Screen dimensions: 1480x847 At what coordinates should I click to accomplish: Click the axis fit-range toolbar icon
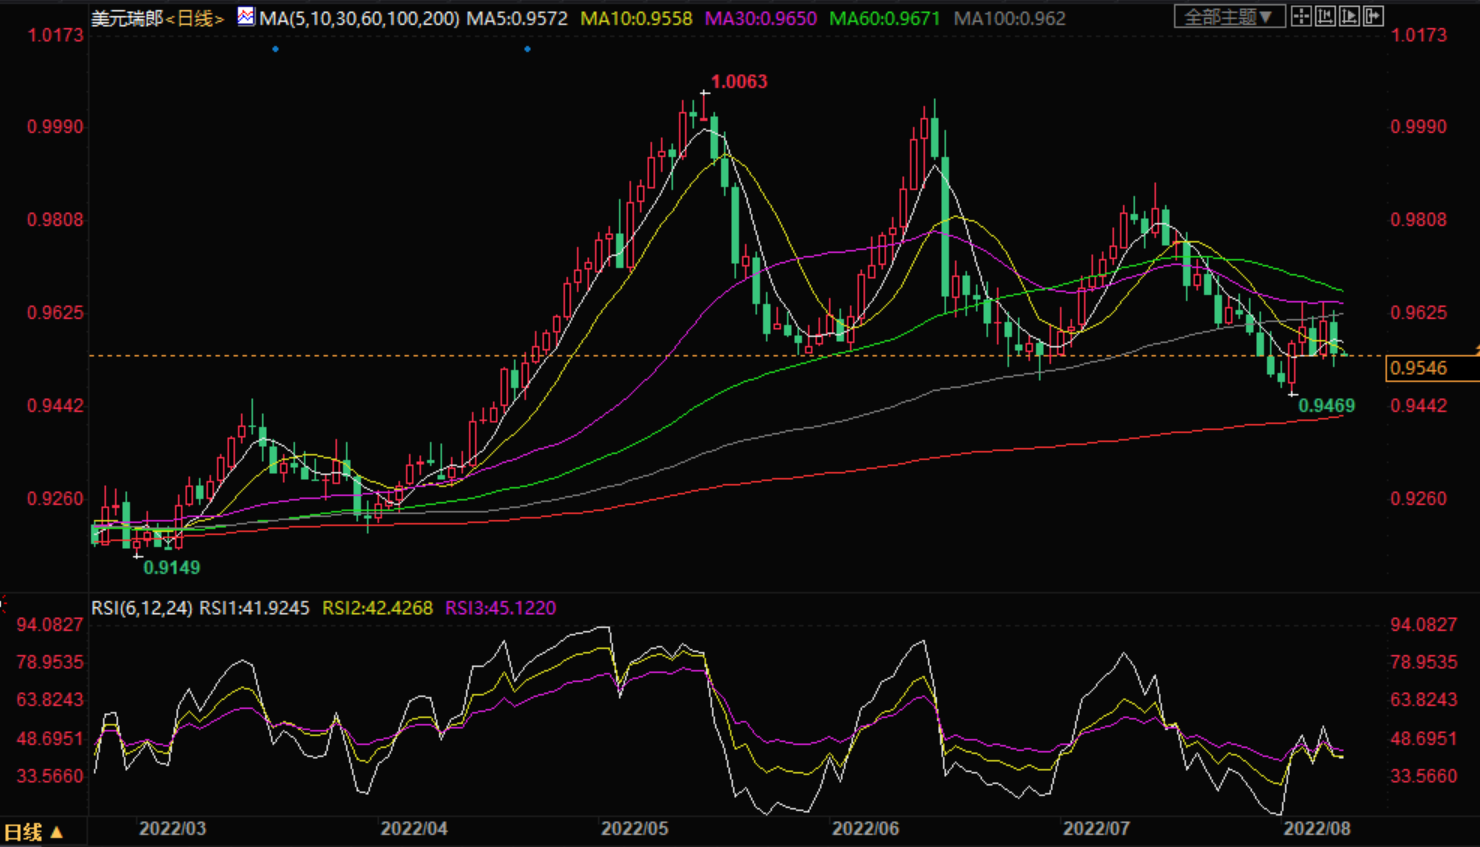click(1325, 16)
